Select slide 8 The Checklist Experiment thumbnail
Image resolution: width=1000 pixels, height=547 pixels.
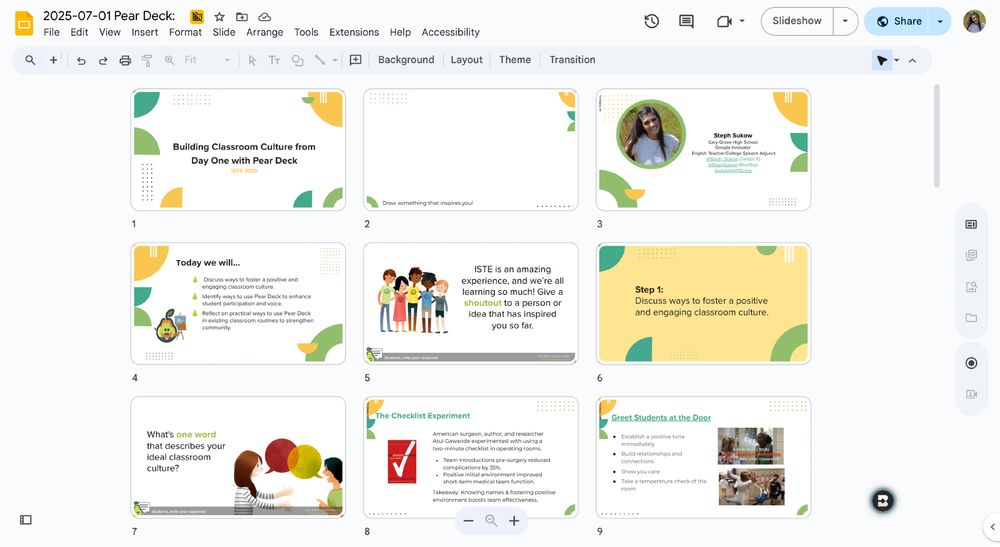coord(471,457)
